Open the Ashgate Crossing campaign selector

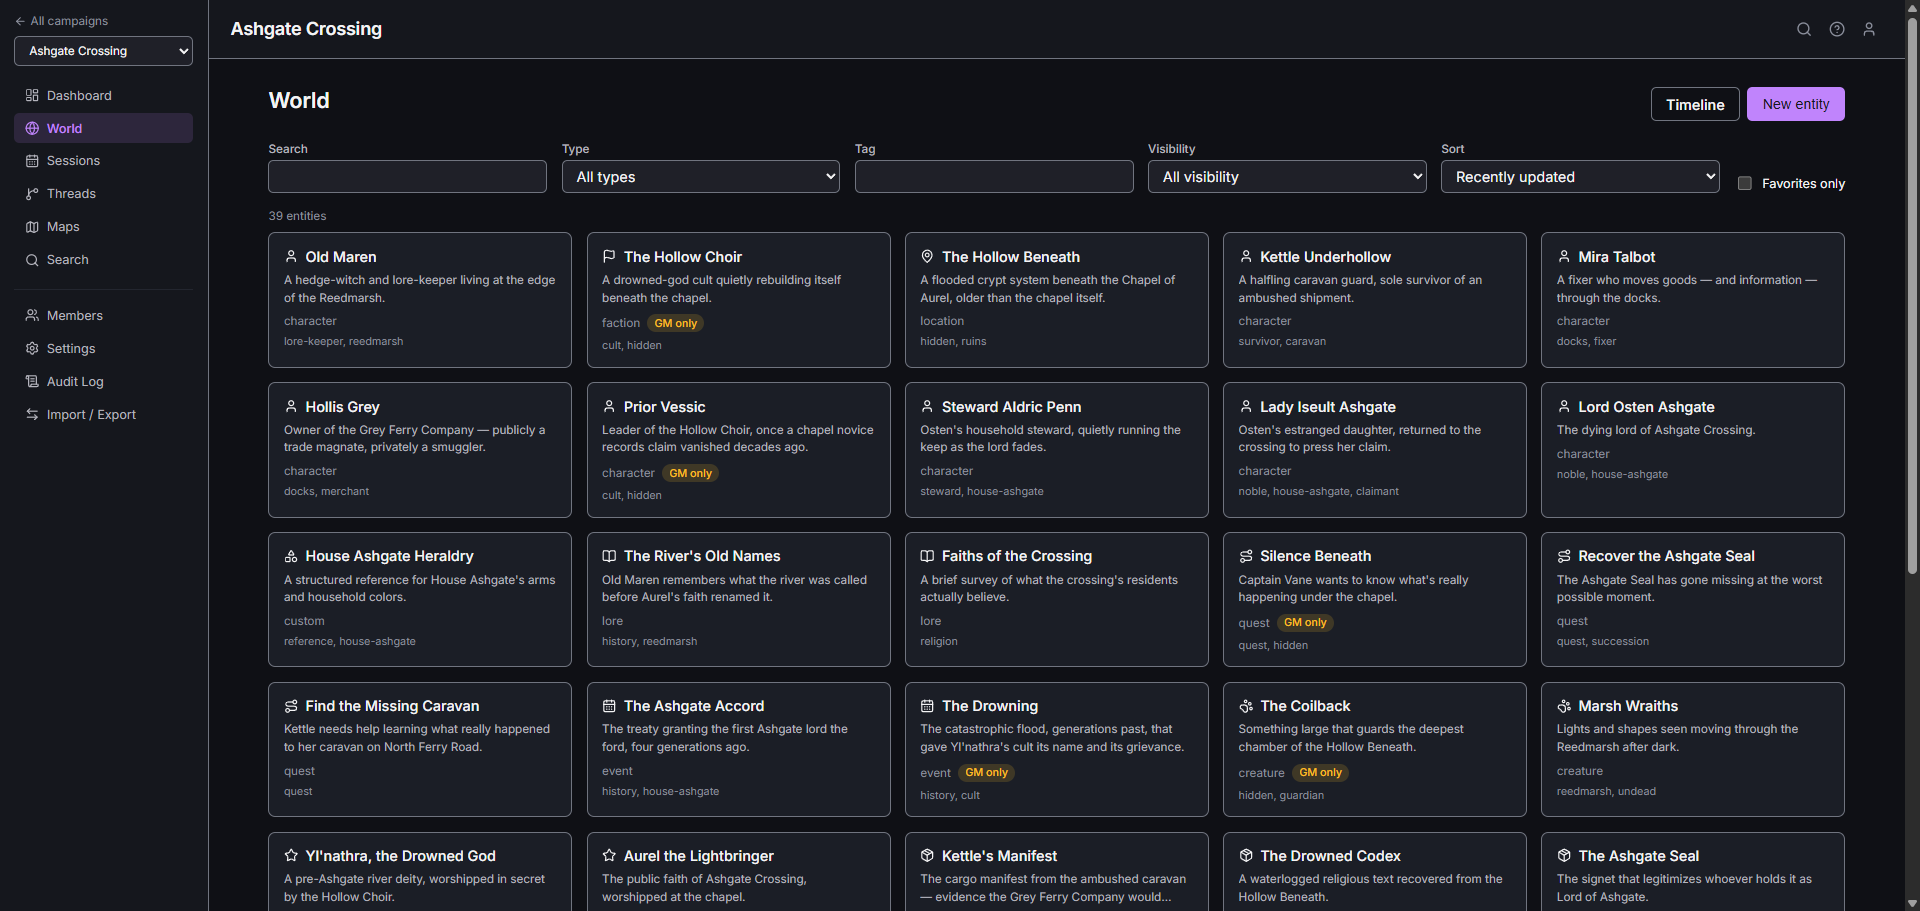coord(103,51)
